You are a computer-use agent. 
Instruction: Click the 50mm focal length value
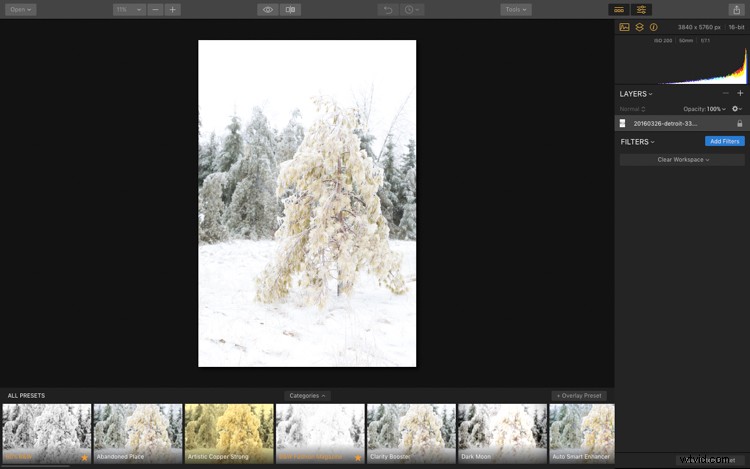point(686,41)
